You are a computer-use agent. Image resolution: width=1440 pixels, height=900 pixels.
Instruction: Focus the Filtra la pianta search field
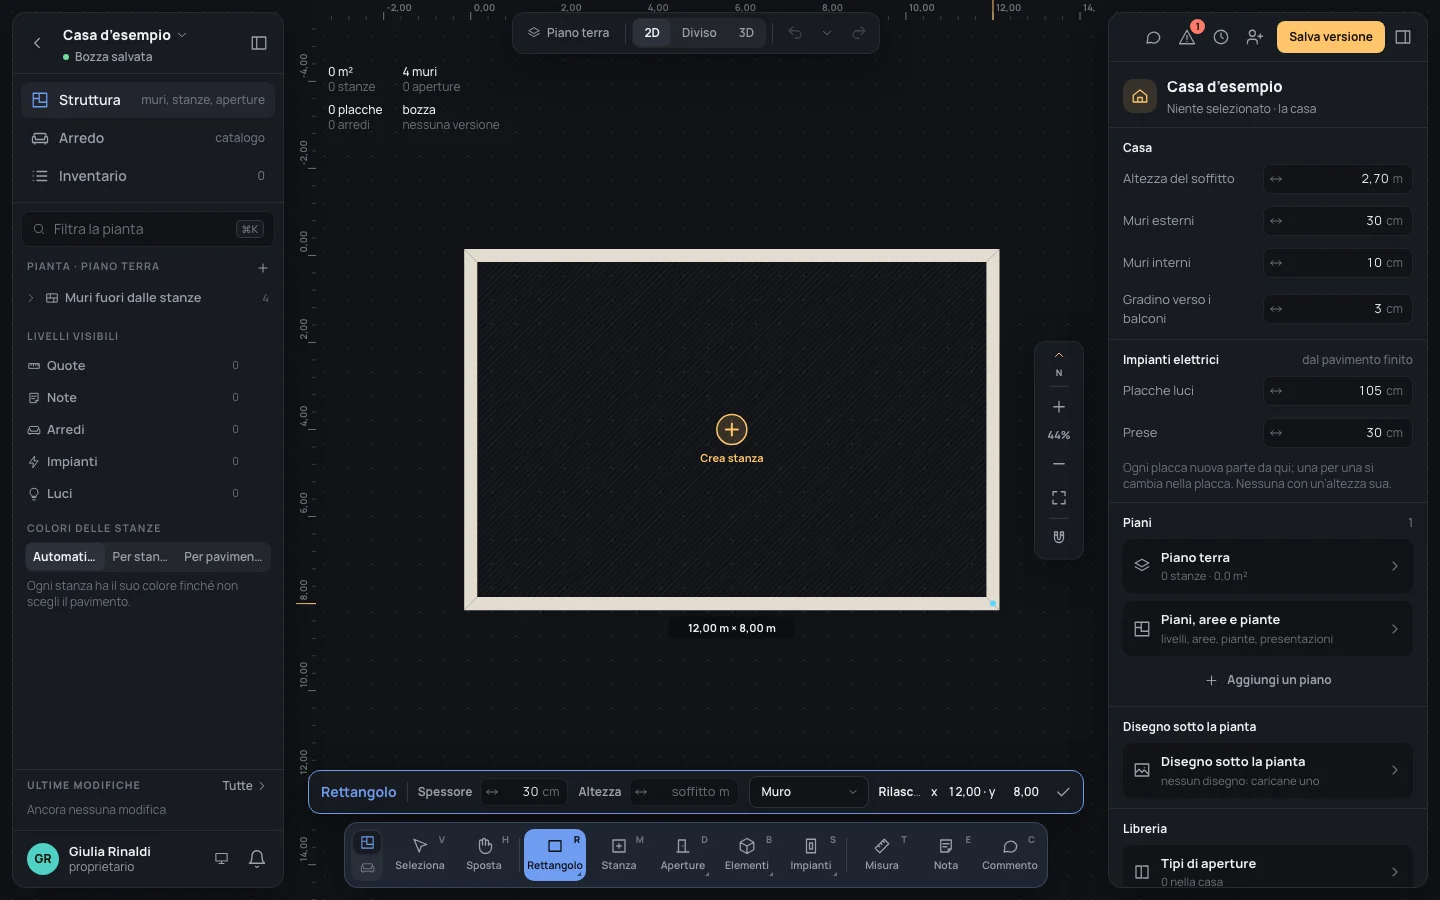148,229
